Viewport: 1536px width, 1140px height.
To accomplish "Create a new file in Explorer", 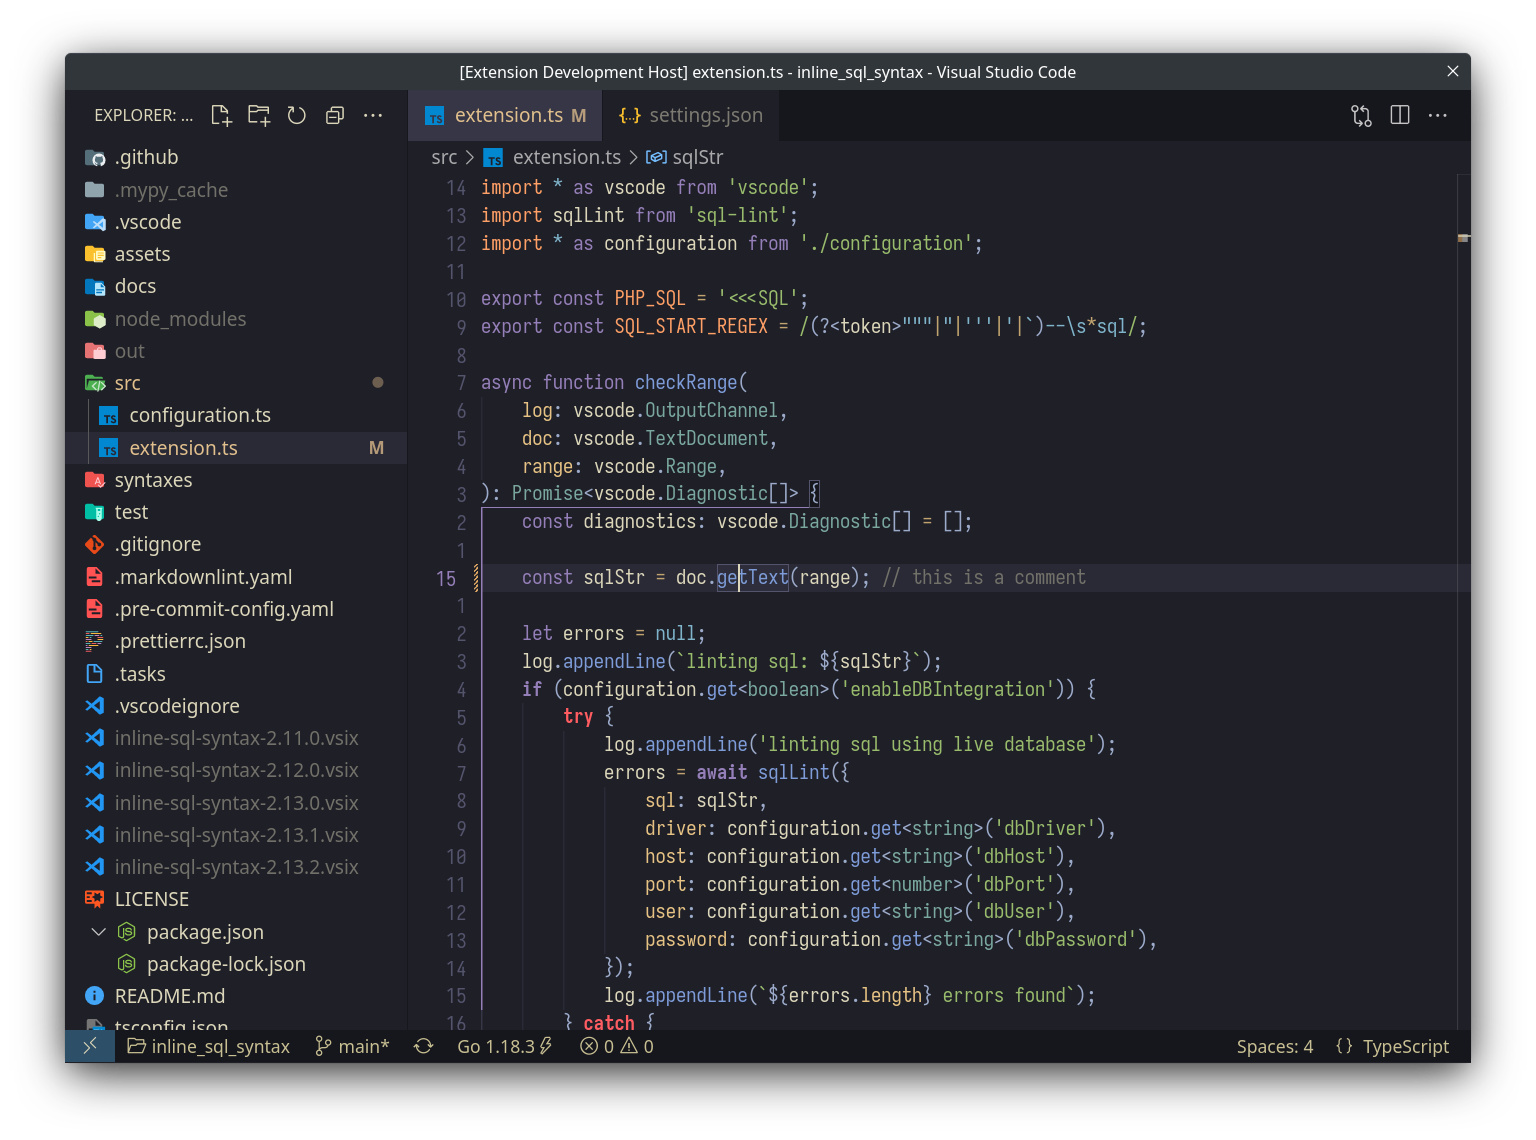I will point(221,115).
